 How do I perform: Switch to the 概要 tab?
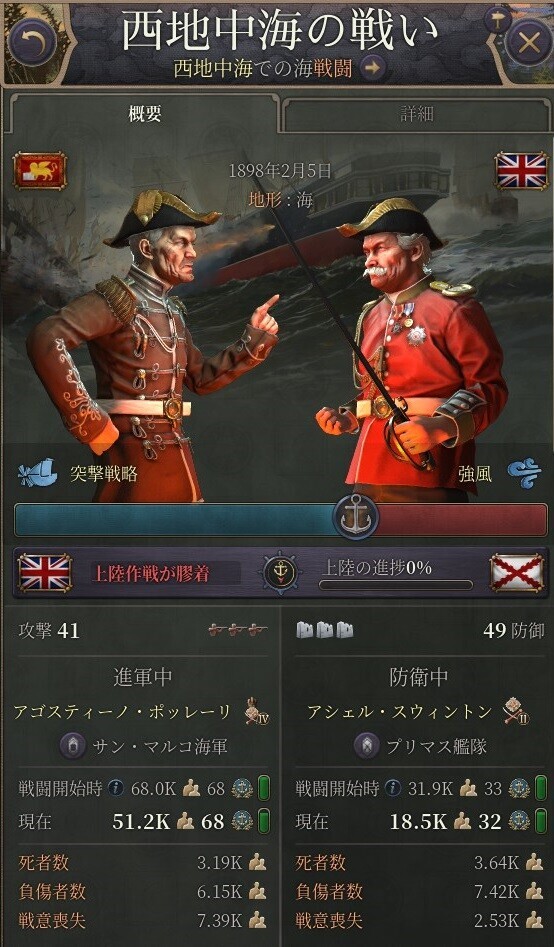point(145,113)
